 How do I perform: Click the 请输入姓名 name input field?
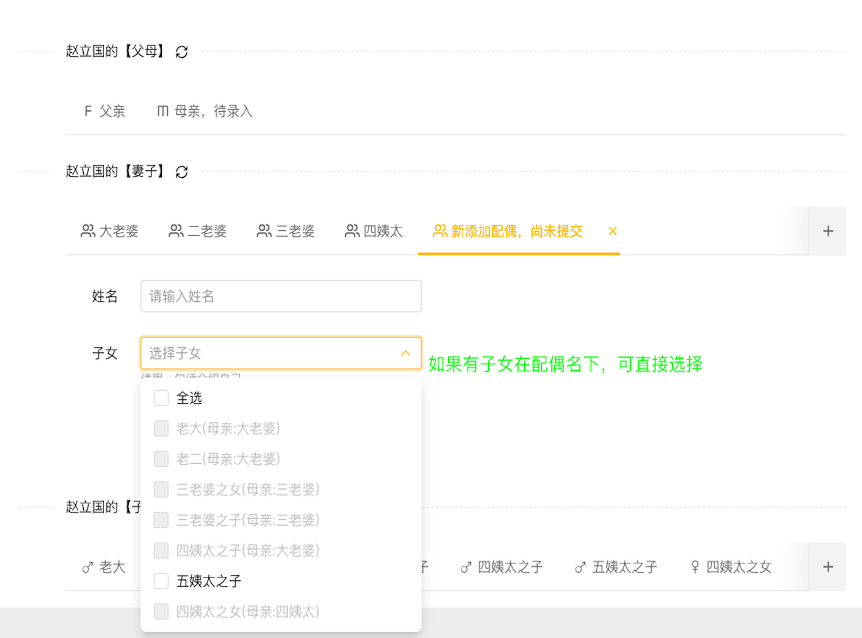tap(281, 296)
